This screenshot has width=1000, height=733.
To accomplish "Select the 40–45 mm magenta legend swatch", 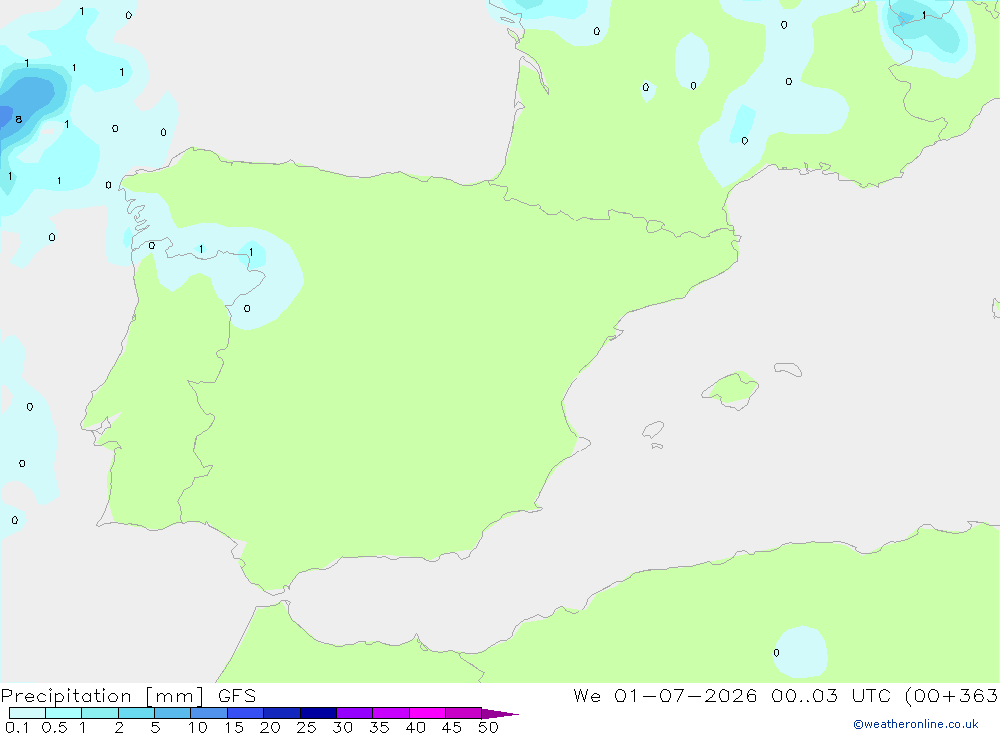I will tap(427, 713).
